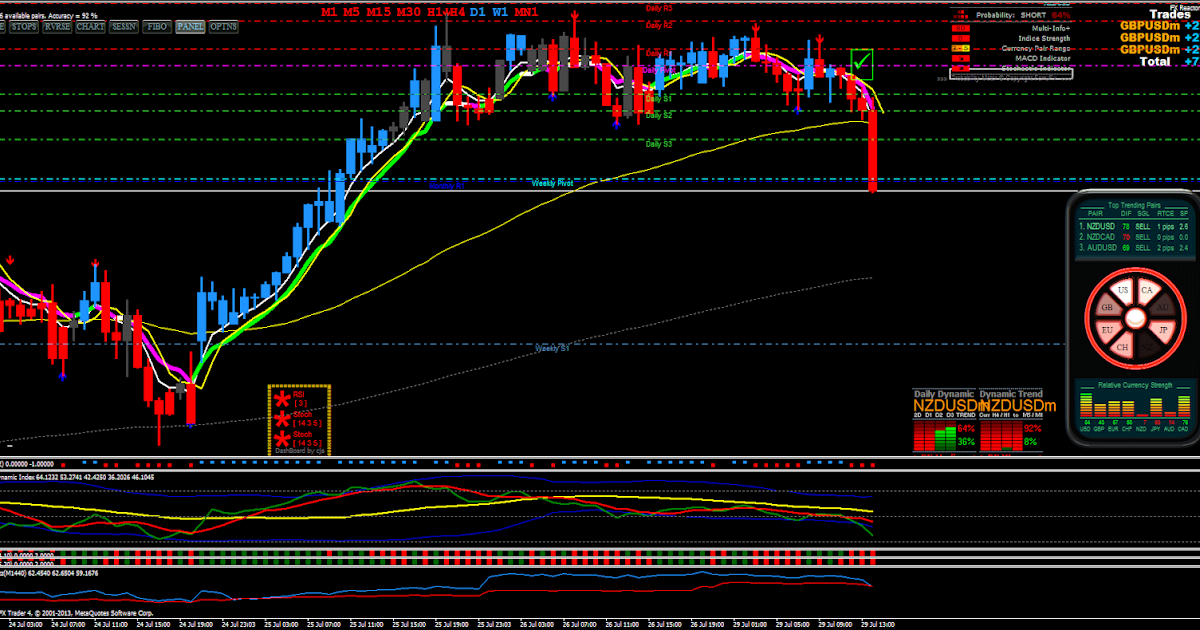Click the CAD strength bar

click(1184, 406)
